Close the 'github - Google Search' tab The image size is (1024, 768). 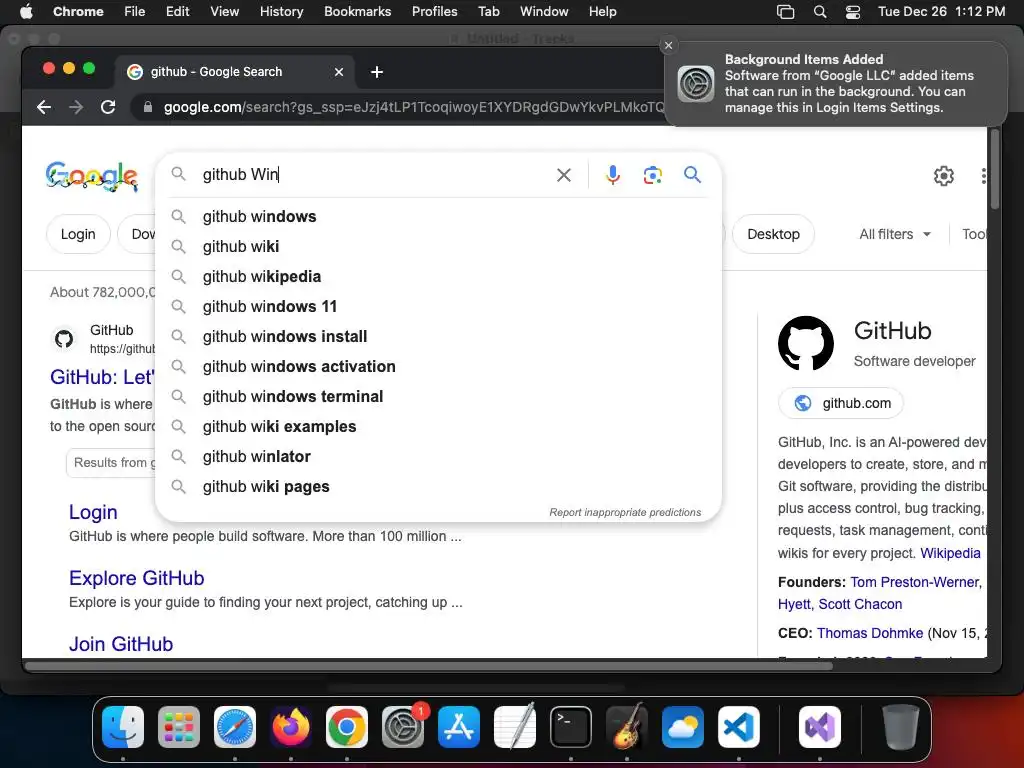coord(339,72)
